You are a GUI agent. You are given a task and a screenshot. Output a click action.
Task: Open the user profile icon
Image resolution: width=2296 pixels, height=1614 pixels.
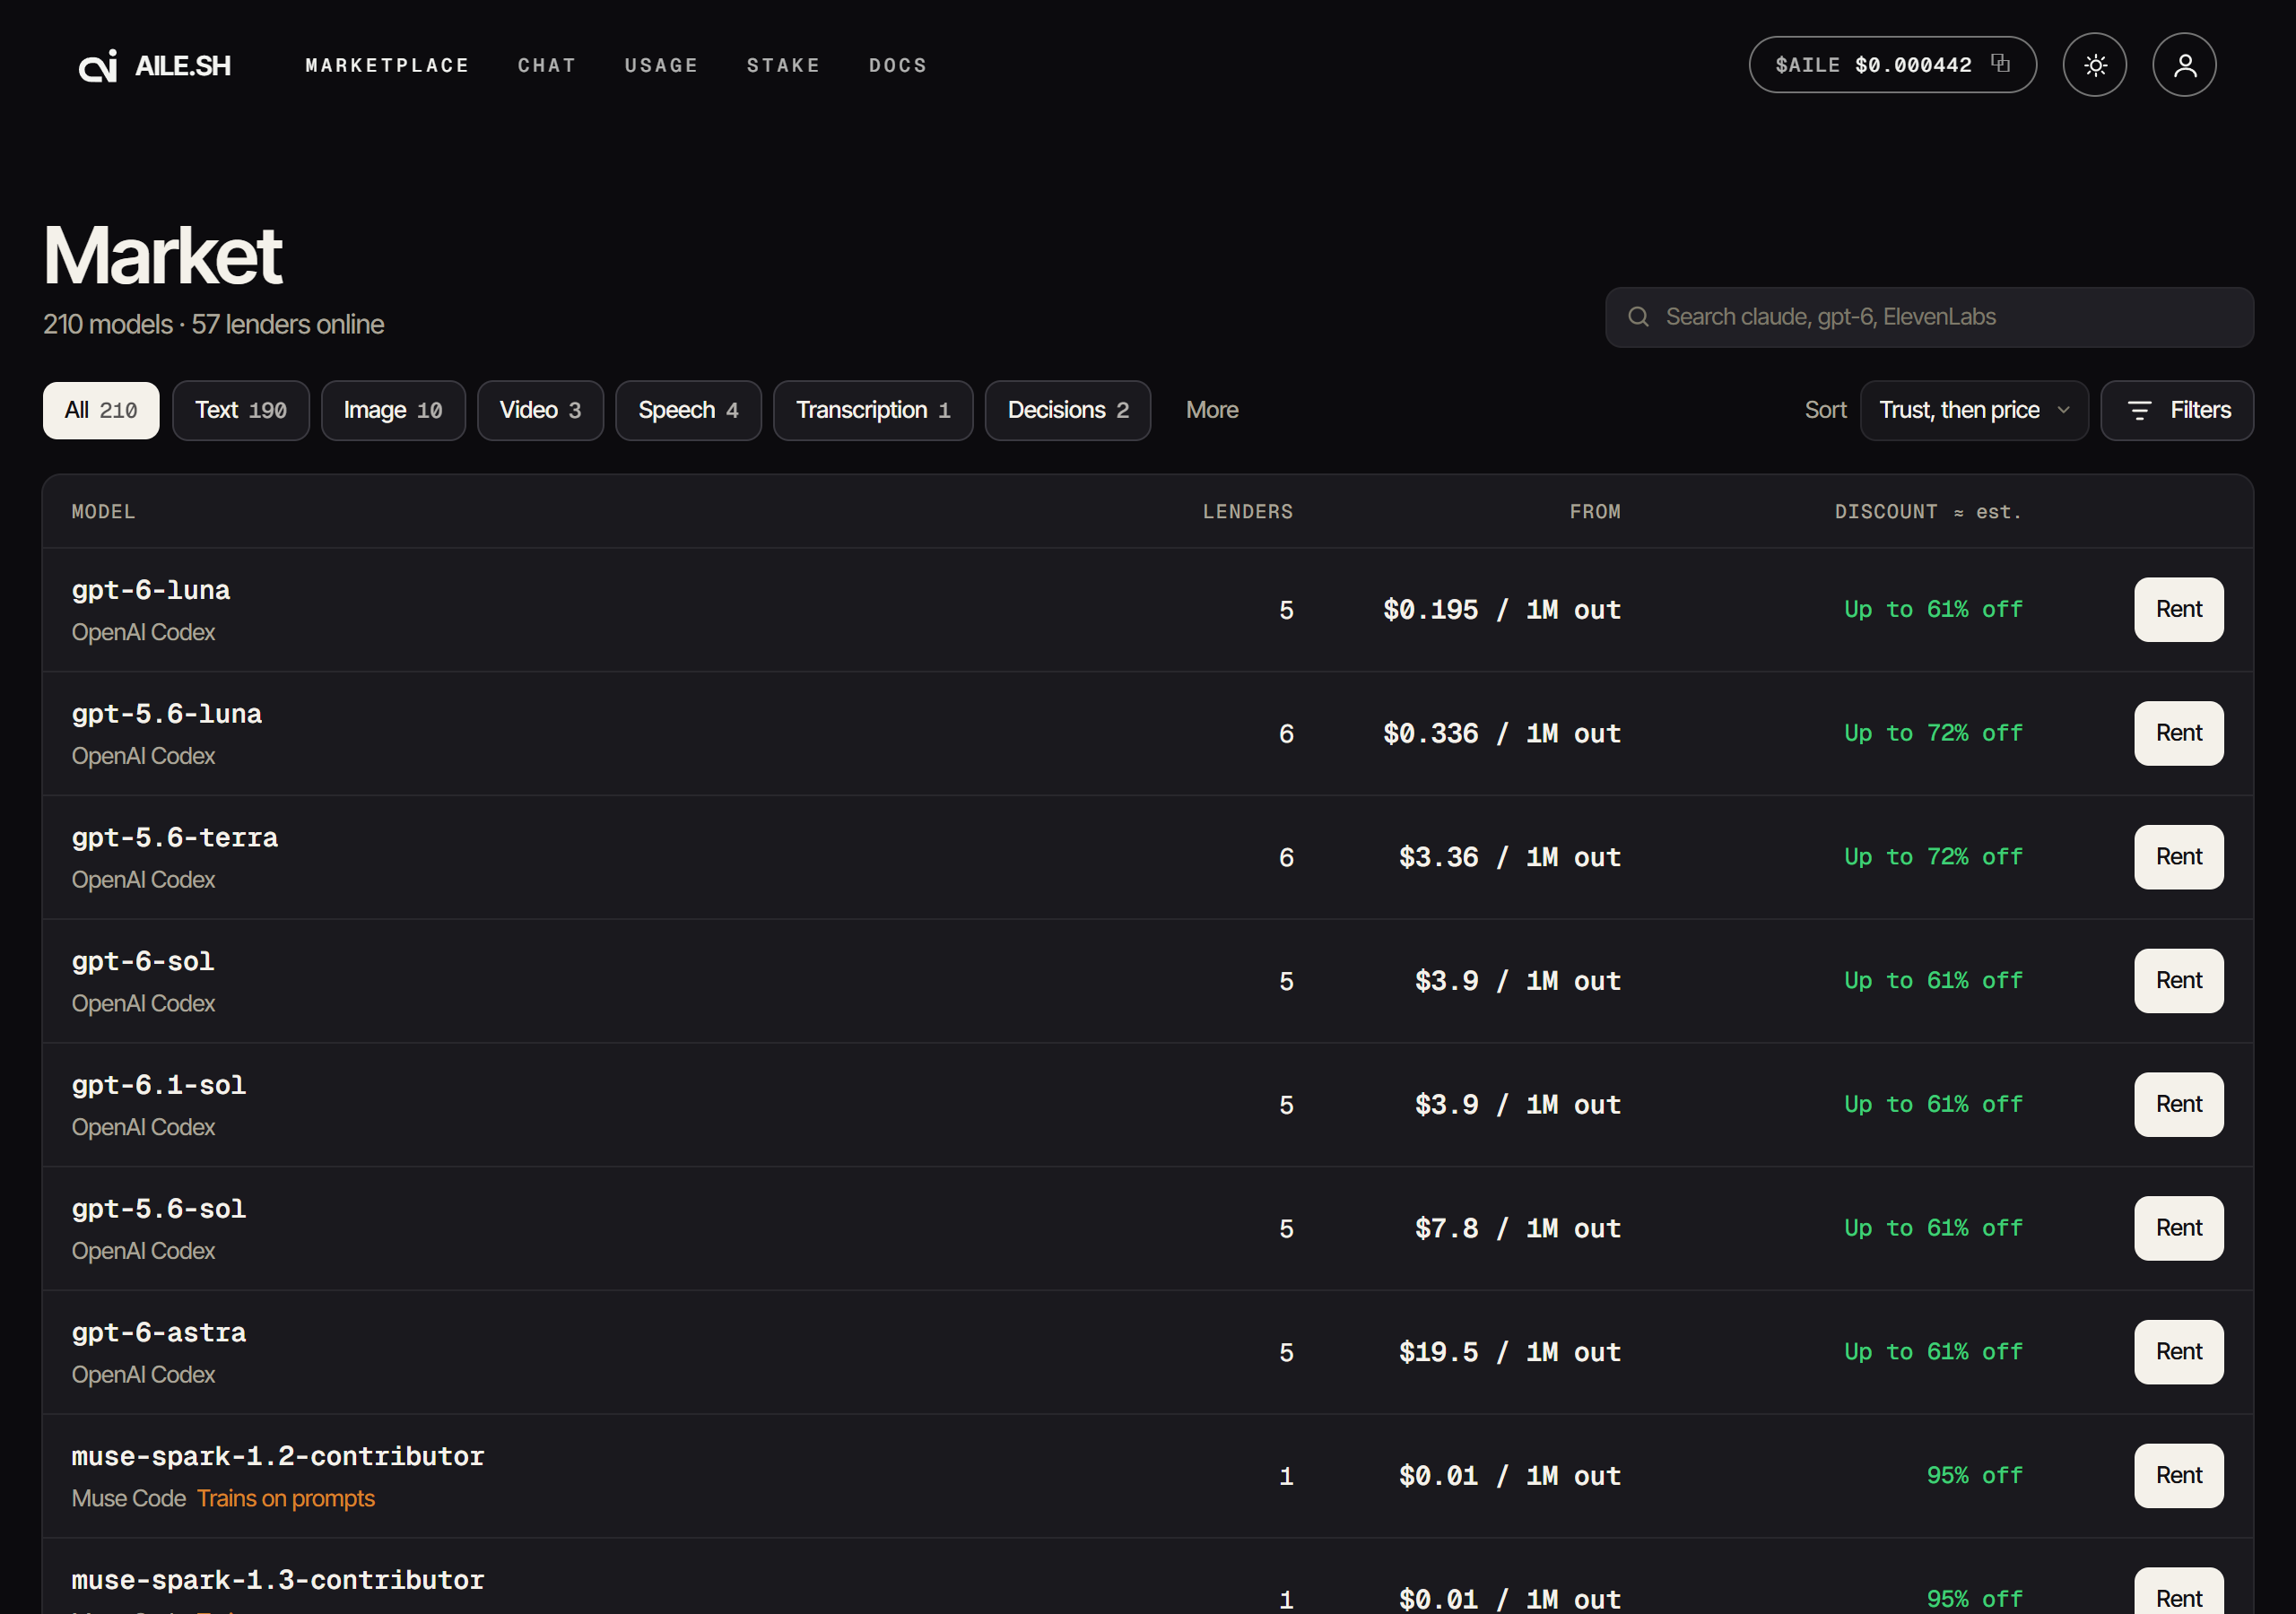pyautogui.click(x=2184, y=65)
